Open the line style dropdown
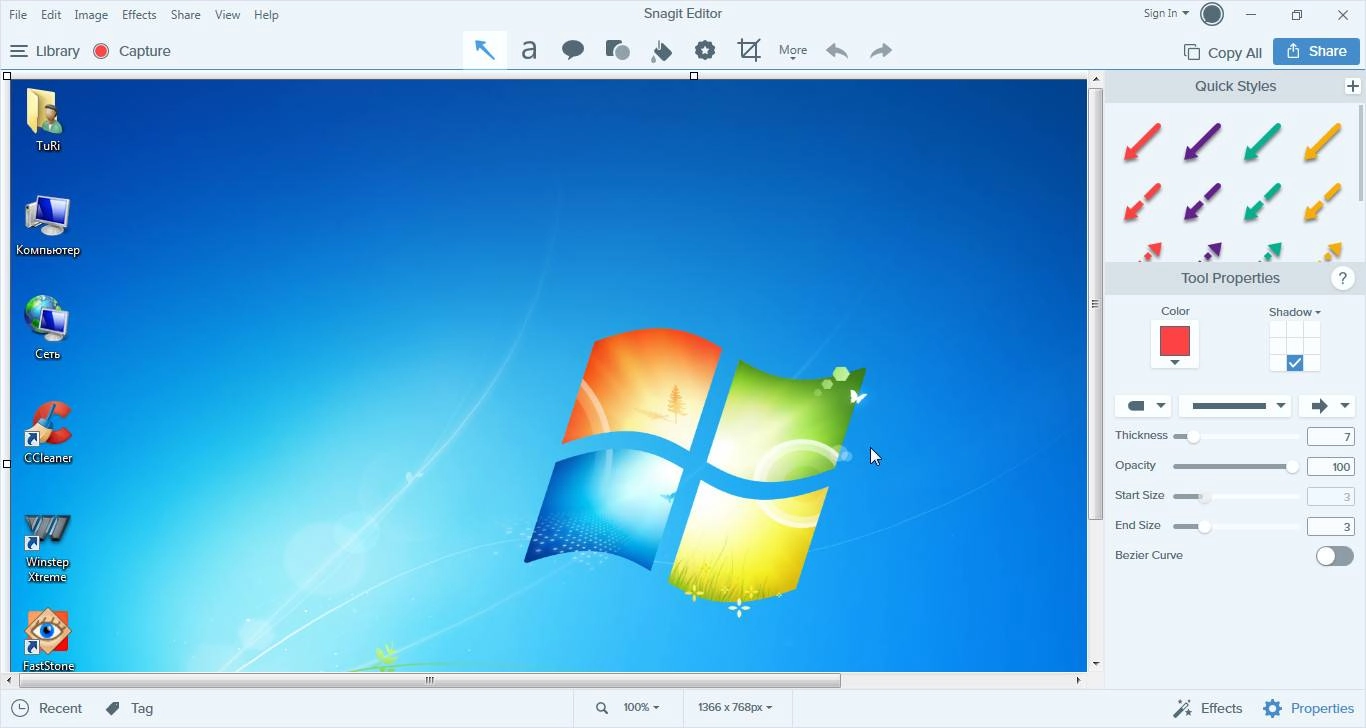Viewport: 1366px width, 728px height. tap(1236, 406)
